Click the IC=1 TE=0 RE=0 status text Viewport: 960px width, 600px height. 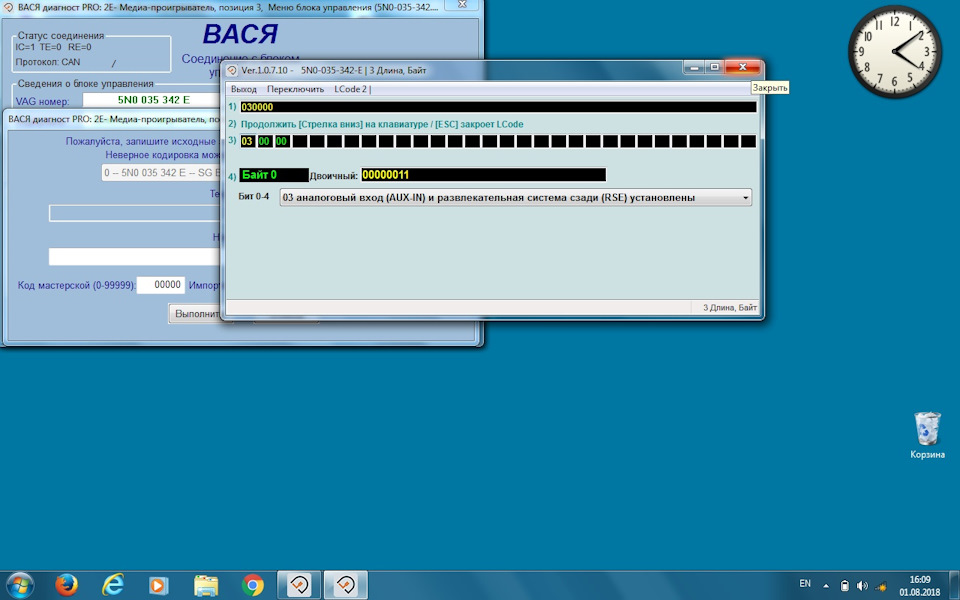53,47
